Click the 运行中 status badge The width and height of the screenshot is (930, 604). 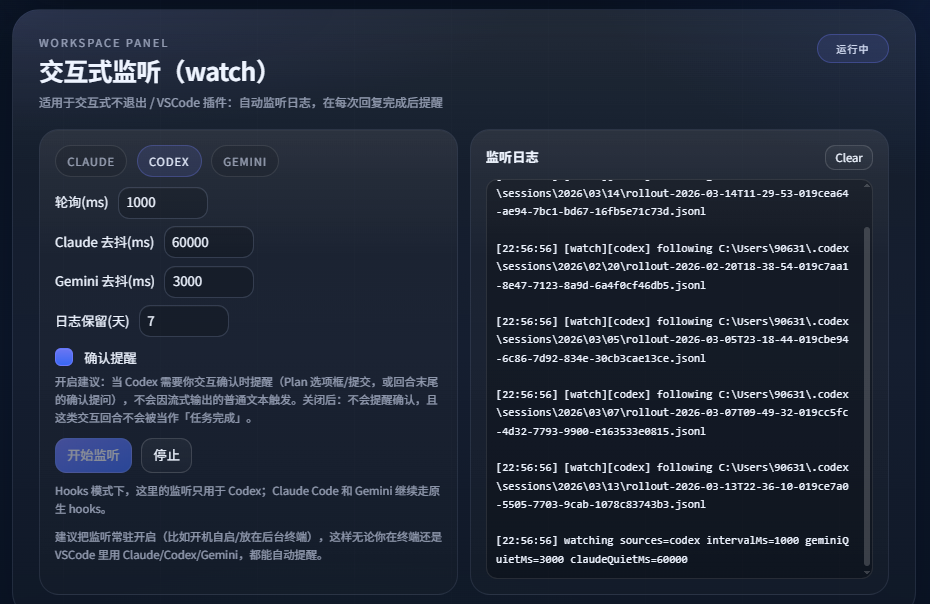[852, 49]
